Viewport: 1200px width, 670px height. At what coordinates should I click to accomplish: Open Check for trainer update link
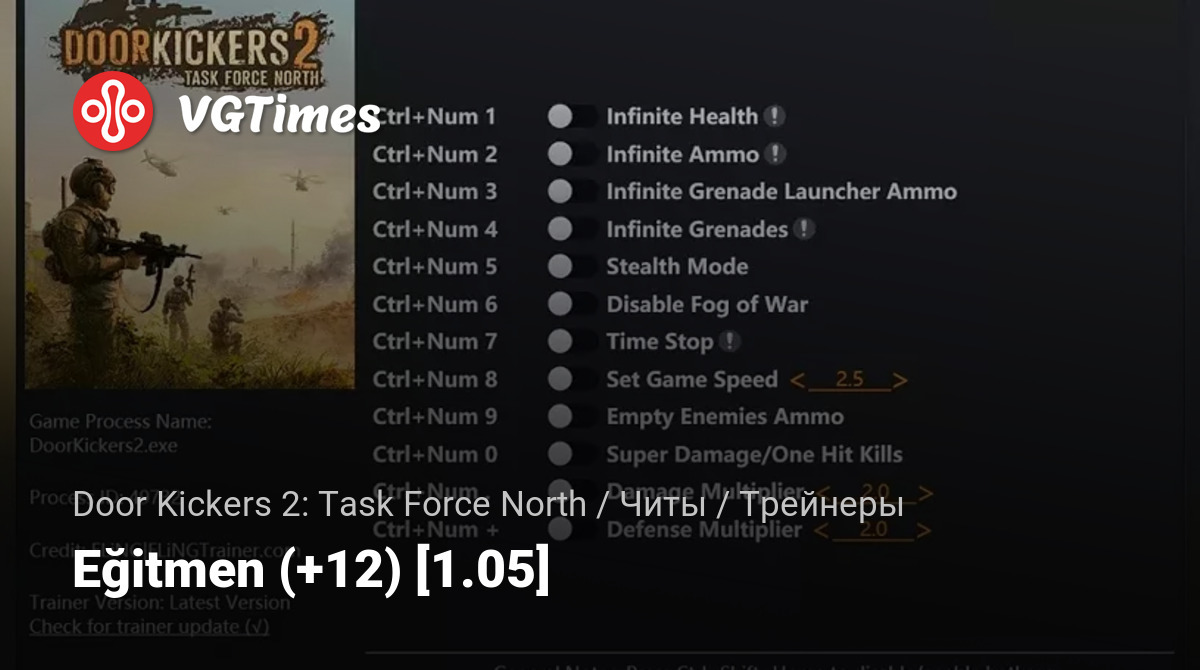[x=149, y=627]
